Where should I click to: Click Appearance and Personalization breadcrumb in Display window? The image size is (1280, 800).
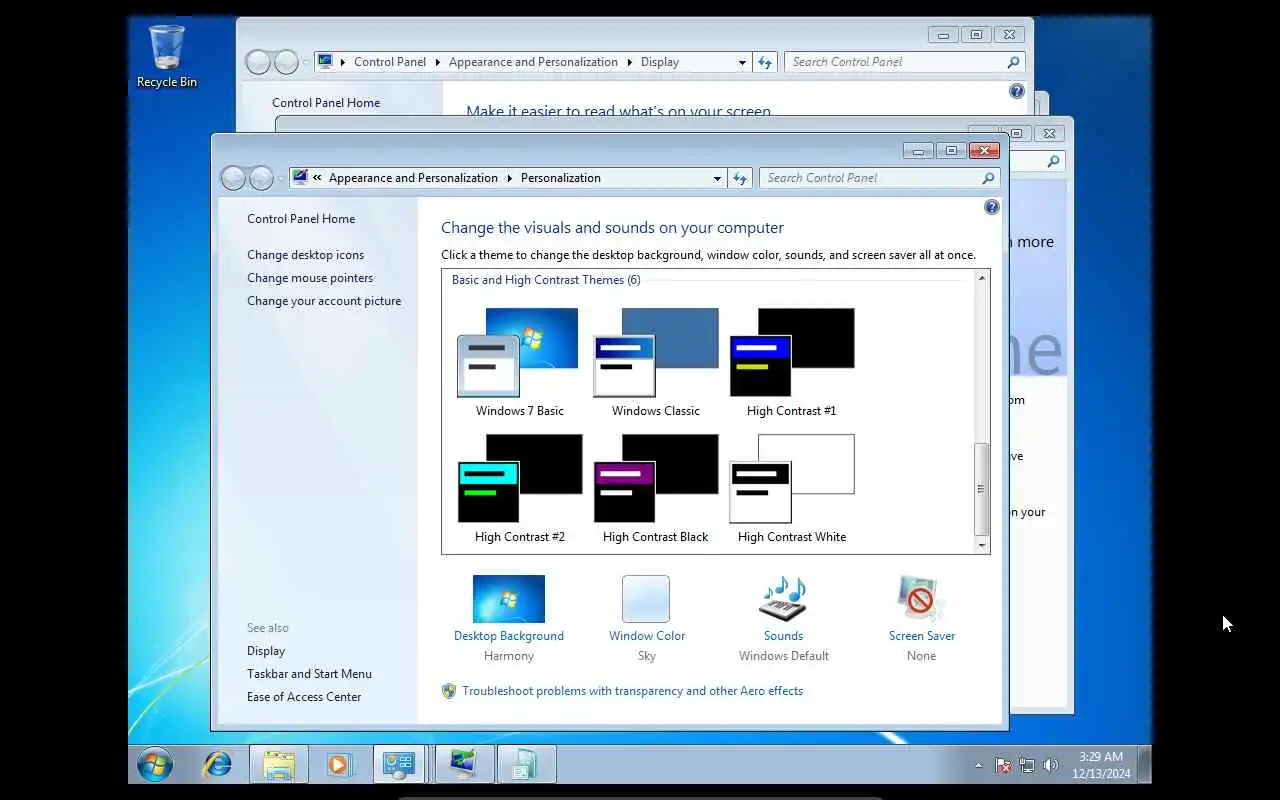[x=533, y=62]
